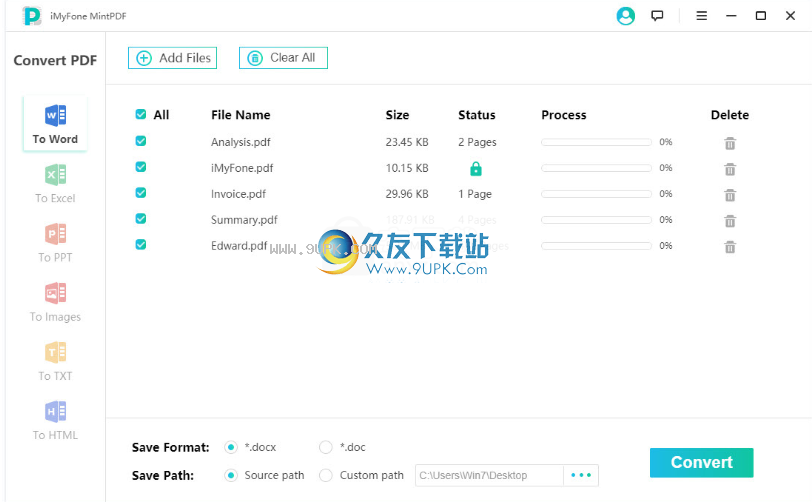Click the green lock icon for iMyFone.pdf
The width and height of the screenshot is (812, 504).
coord(476,168)
